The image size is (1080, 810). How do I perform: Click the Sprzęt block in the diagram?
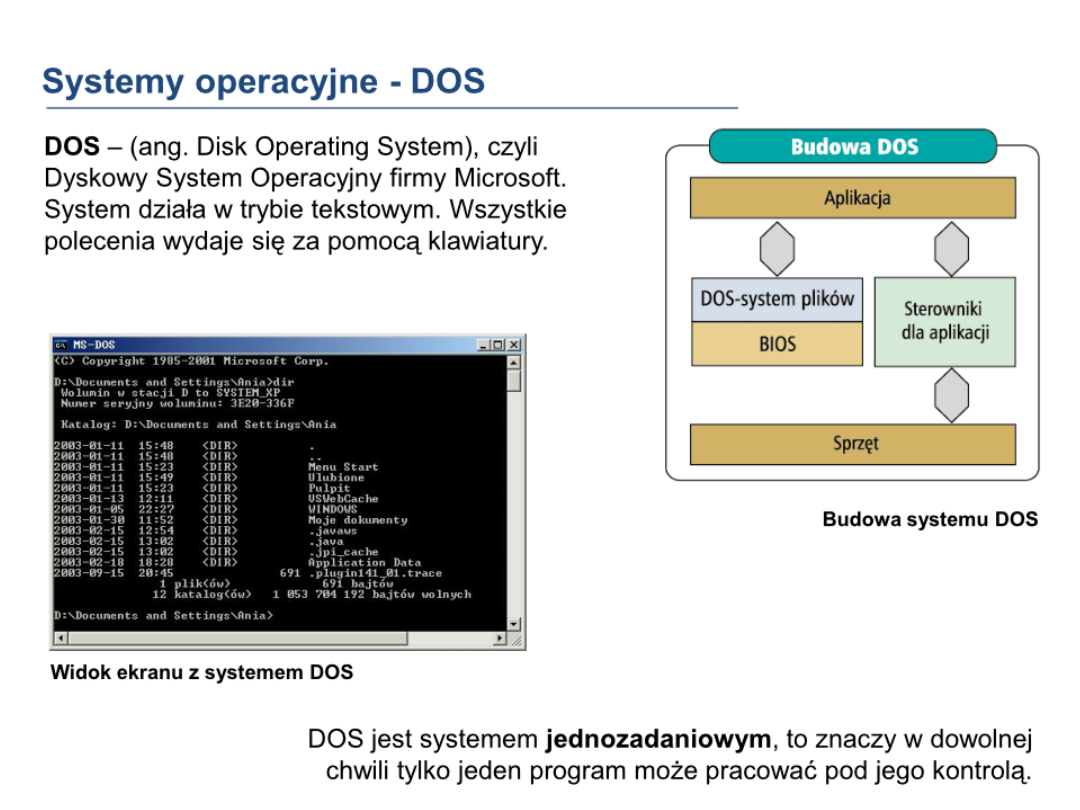pyautogui.click(x=852, y=444)
